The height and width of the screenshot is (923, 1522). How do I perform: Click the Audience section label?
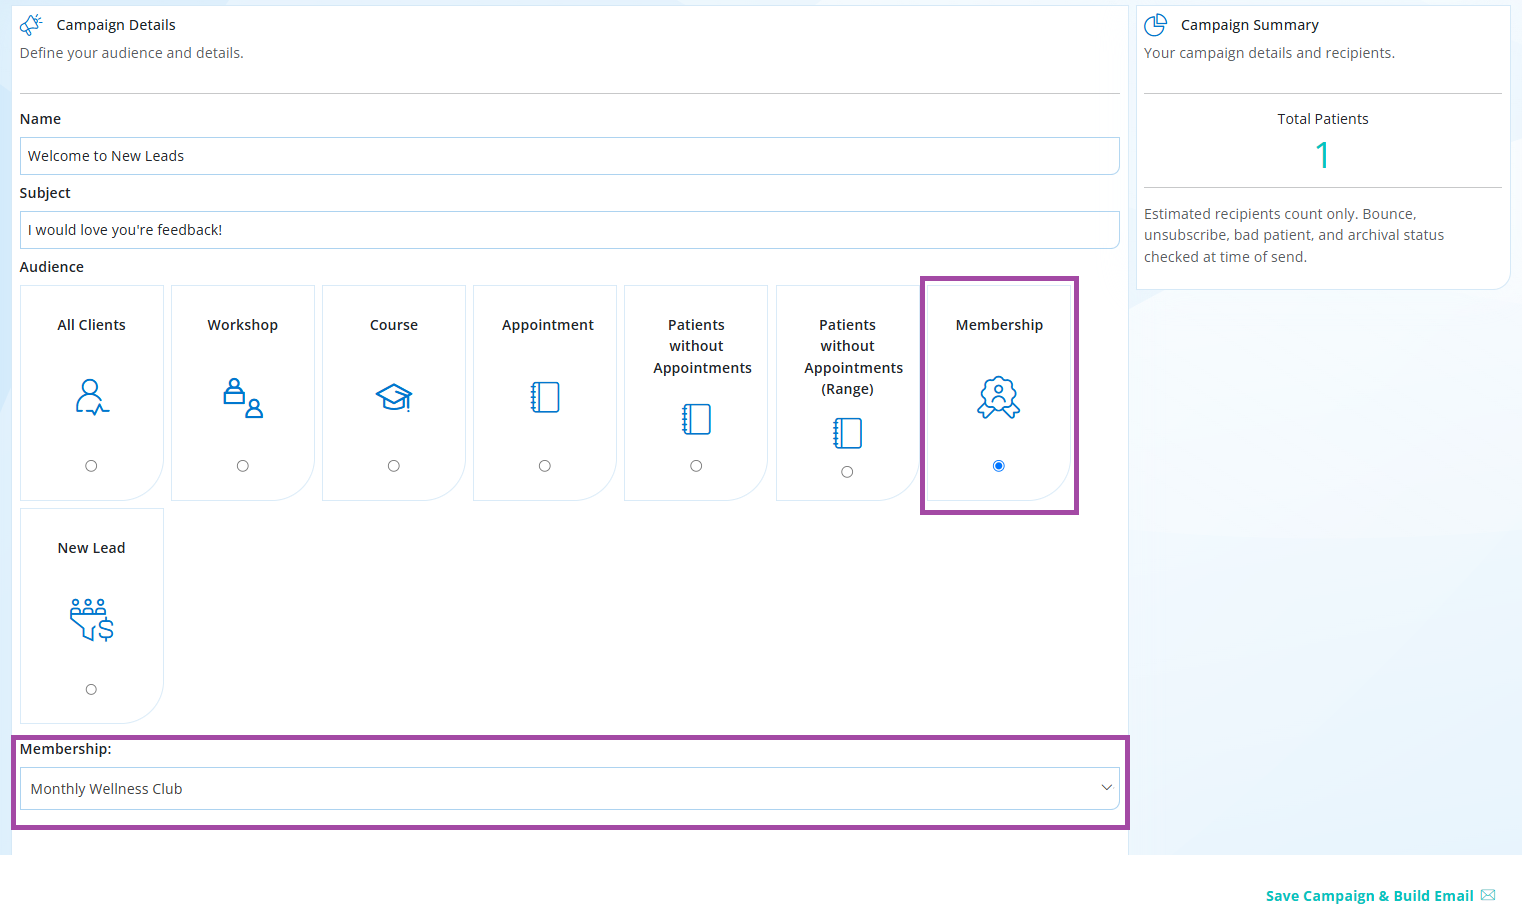(52, 267)
